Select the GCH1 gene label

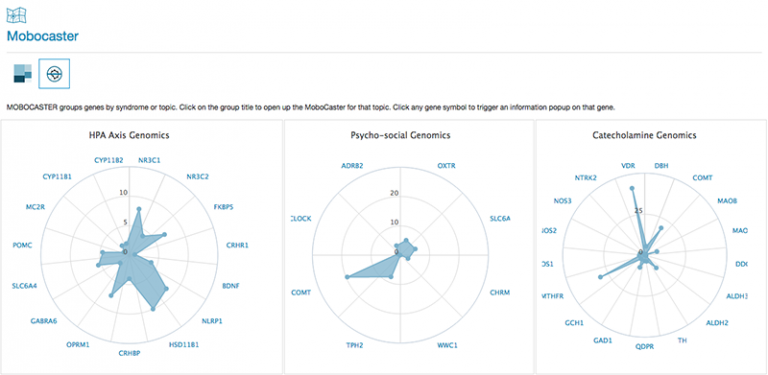(574, 323)
